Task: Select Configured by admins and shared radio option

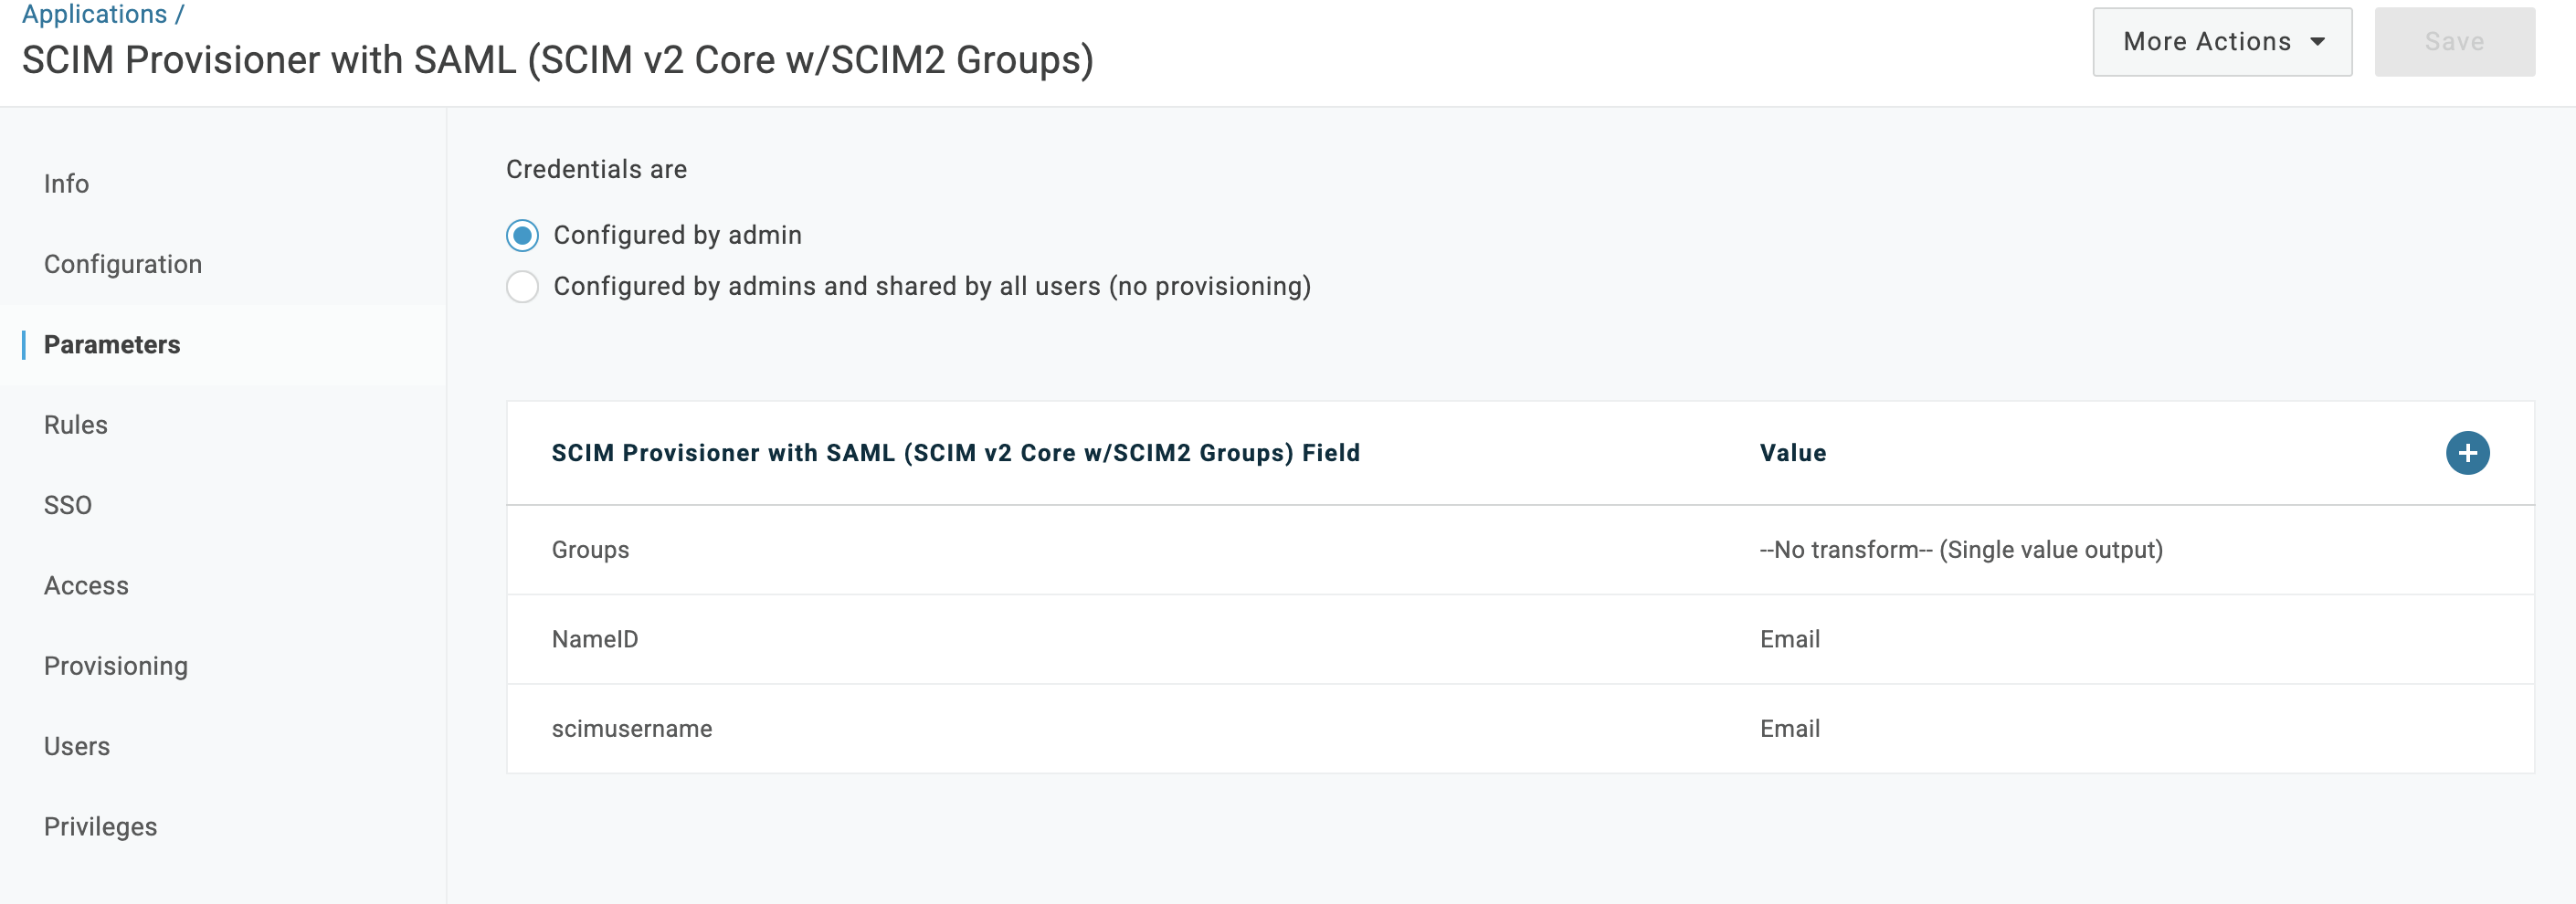Action: 522,287
